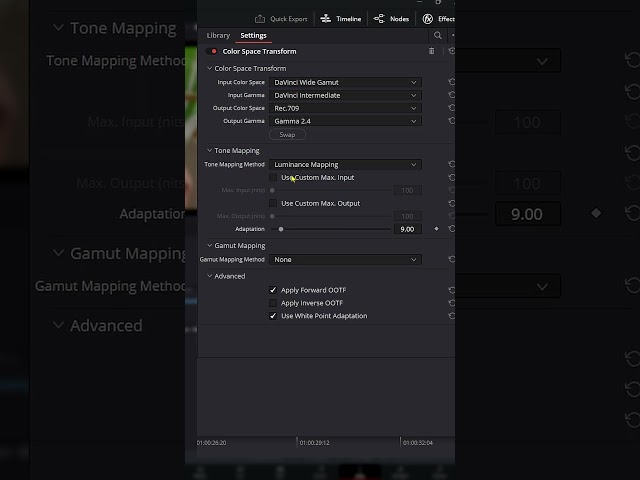Reset Apply Forward OOTF option
The height and width of the screenshot is (480, 640).
click(451, 290)
